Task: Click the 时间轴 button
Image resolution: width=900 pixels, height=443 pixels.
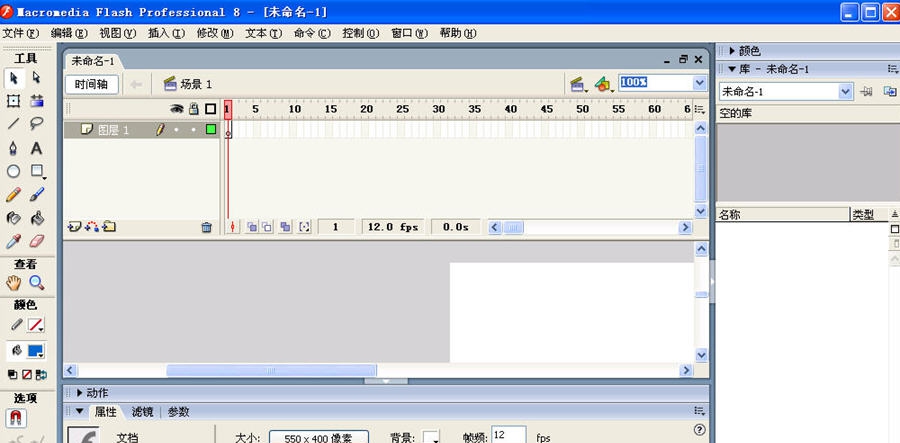Action: pyautogui.click(x=92, y=84)
